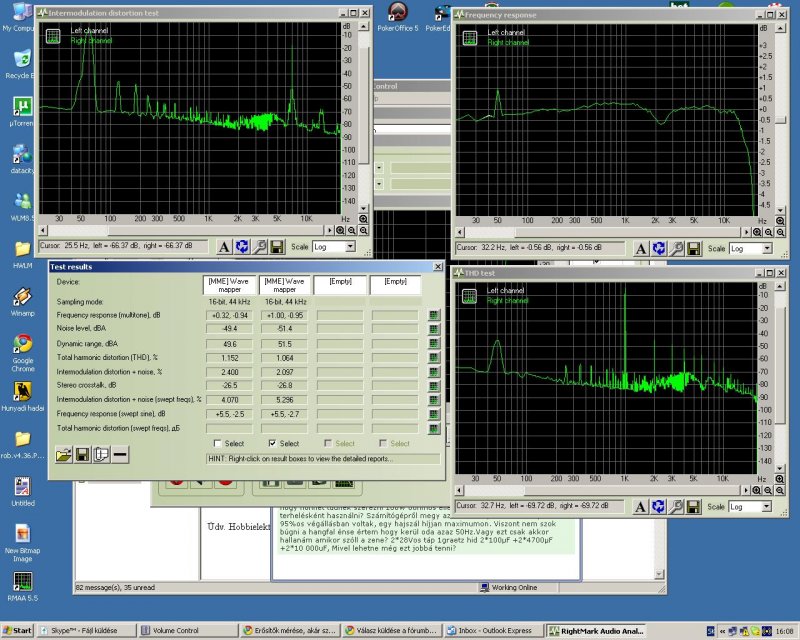Screen dimensions: 800x640
Task: Click blue swap-arrows icon in Frequency response window
Action: [659, 249]
